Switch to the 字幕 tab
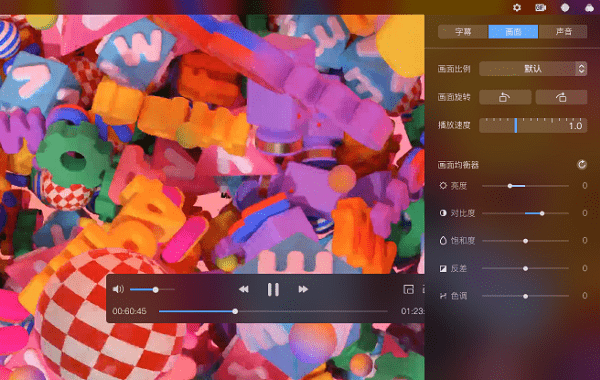Image resolution: width=600 pixels, height=380 pixels. pyautogui.click(x=463, y=31)
